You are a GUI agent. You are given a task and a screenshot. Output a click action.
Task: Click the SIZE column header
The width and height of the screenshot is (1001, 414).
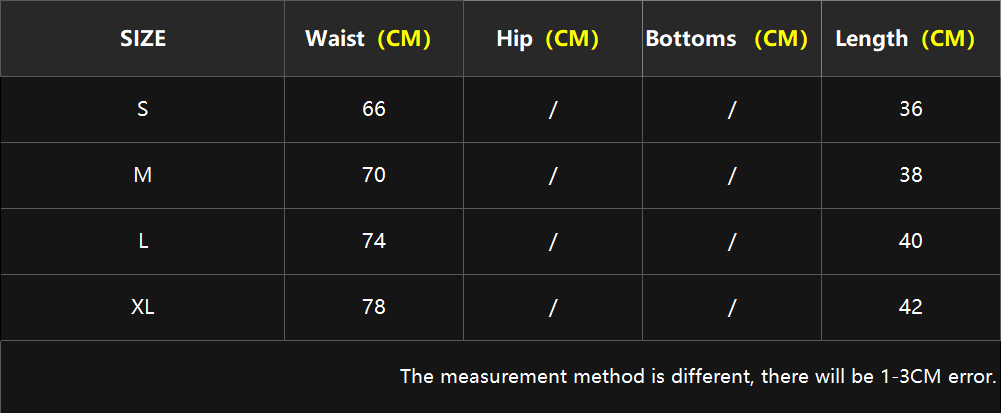(x=142, y=39)
